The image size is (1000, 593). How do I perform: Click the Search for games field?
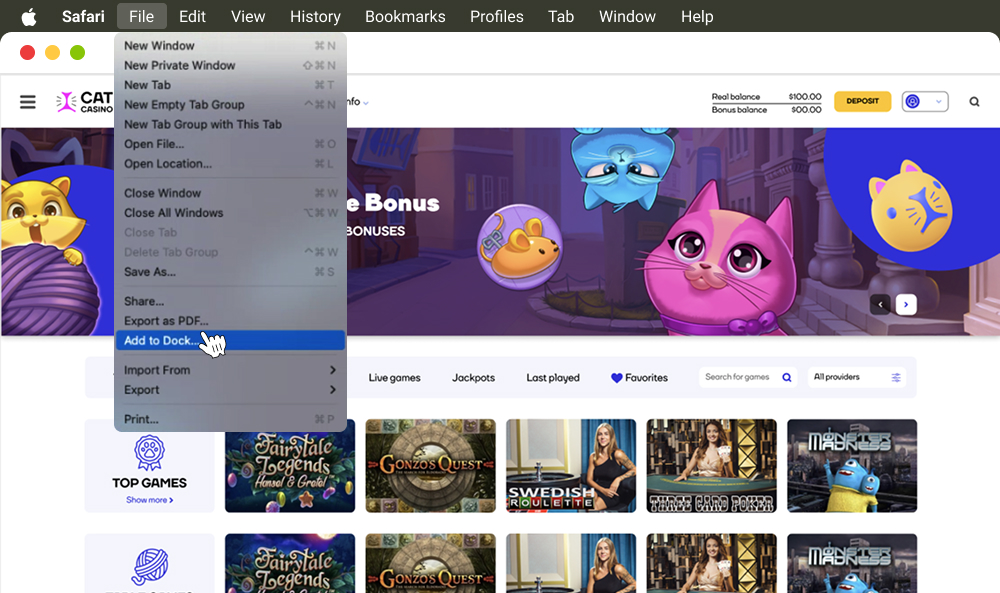coord(738,378)
